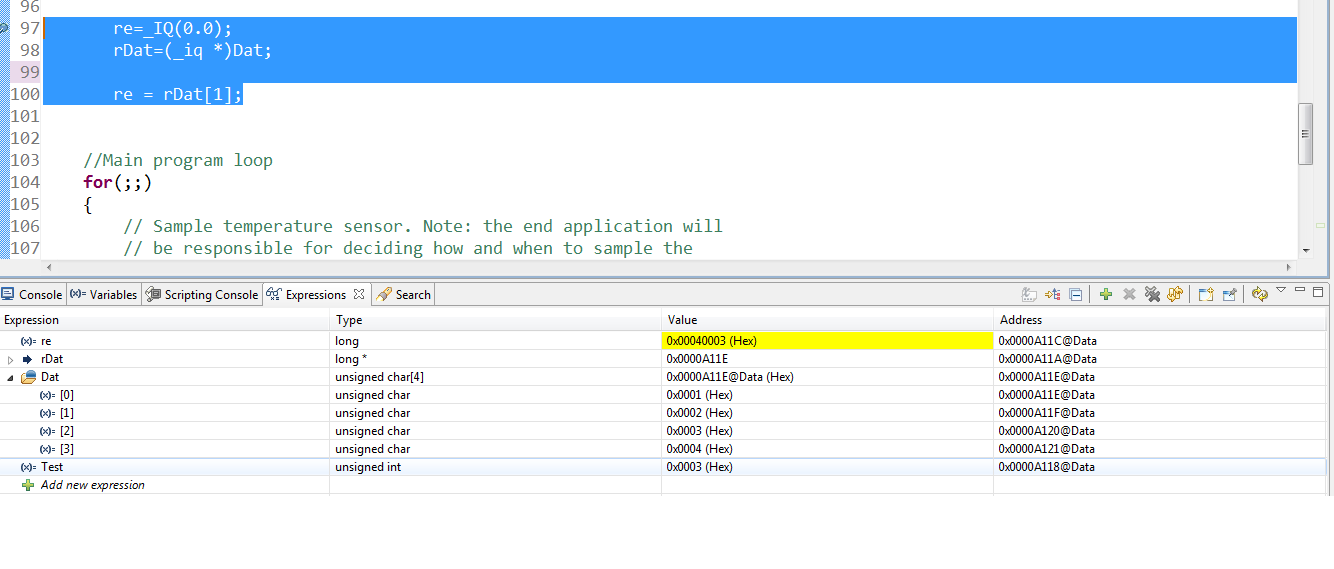This screenshot has width=1334, height=569.
Task: Click the Address column header
Action: click(x=1160, y=320)
